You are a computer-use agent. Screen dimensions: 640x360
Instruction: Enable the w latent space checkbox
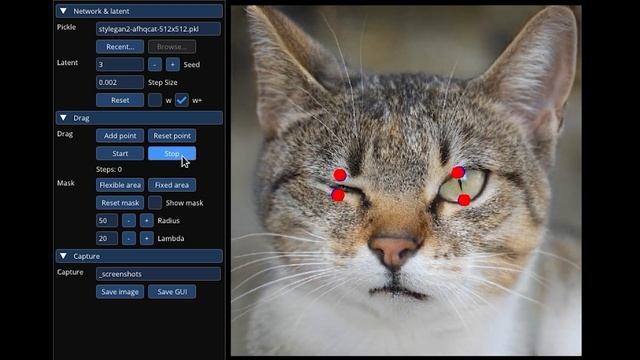click(x=155, y=100)
